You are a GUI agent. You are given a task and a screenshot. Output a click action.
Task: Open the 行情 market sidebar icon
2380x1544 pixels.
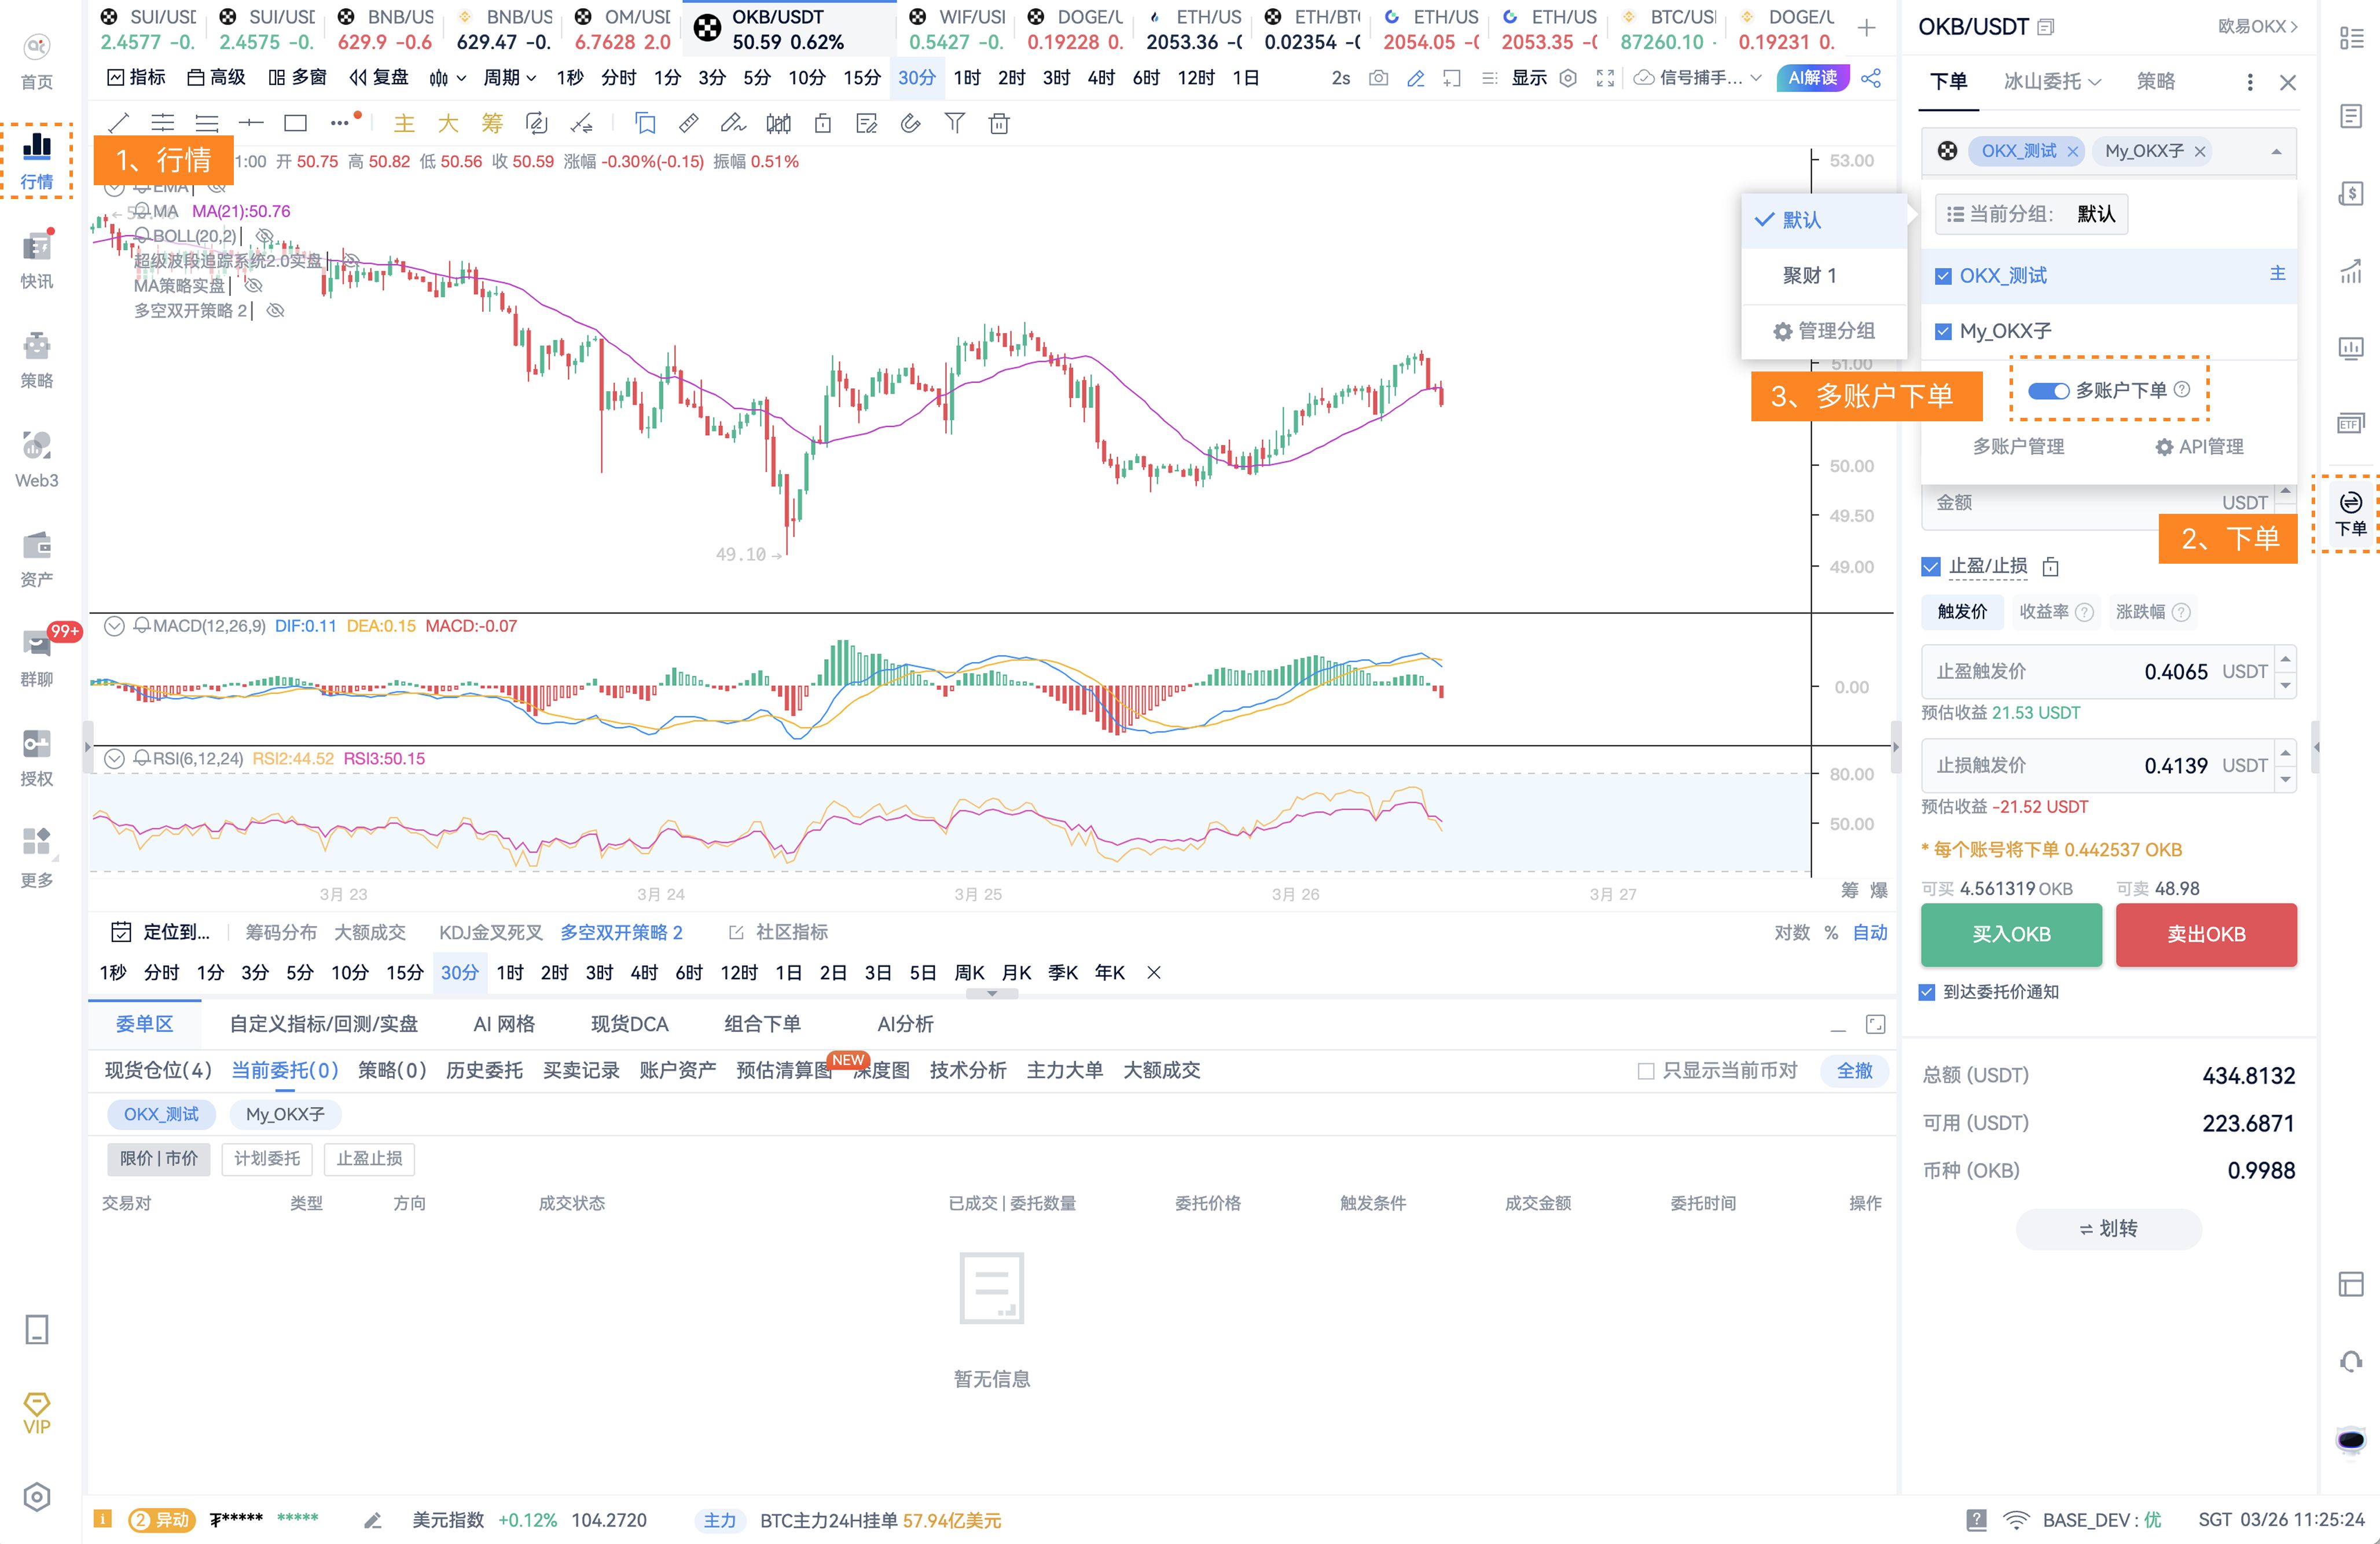(37, 159)
